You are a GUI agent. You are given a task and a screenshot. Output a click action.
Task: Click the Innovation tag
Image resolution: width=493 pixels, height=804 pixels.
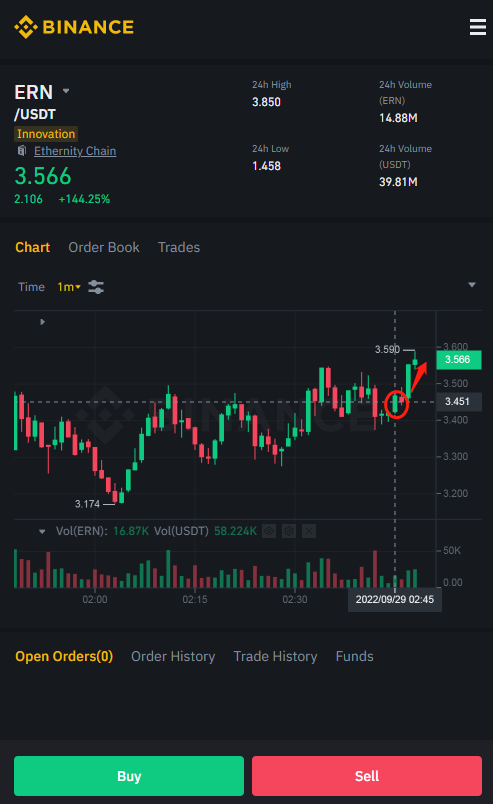tap(46, 134)
